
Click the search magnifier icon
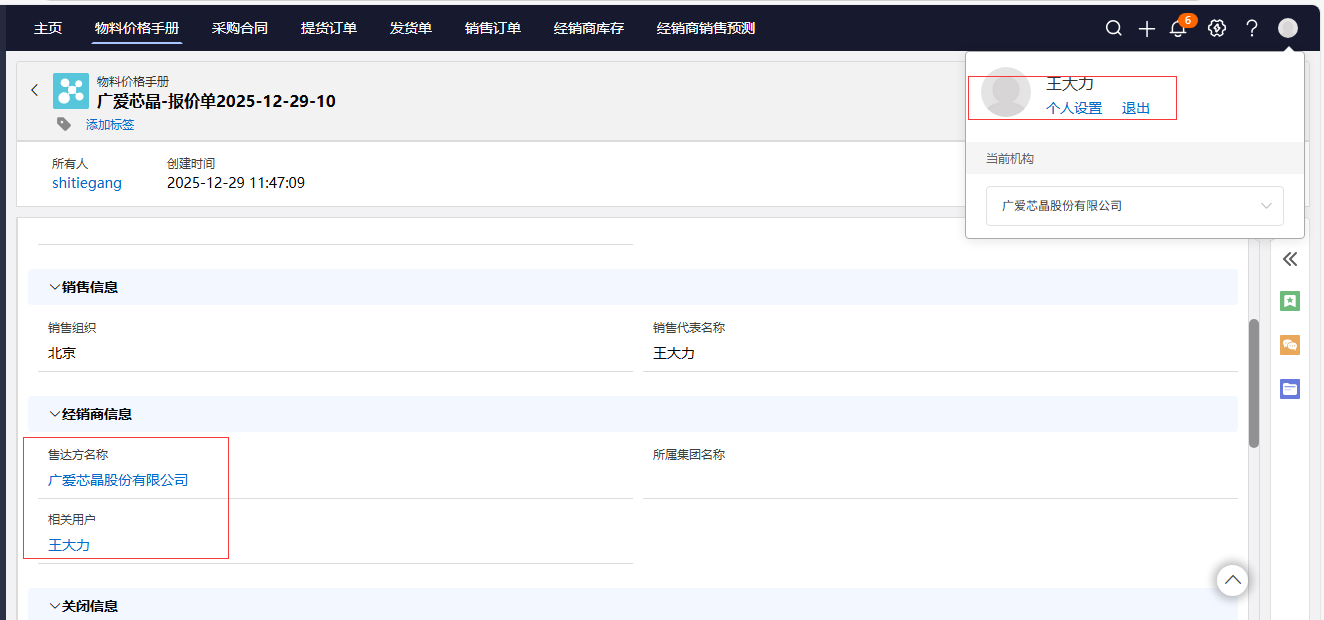(x=1113, y=28)
